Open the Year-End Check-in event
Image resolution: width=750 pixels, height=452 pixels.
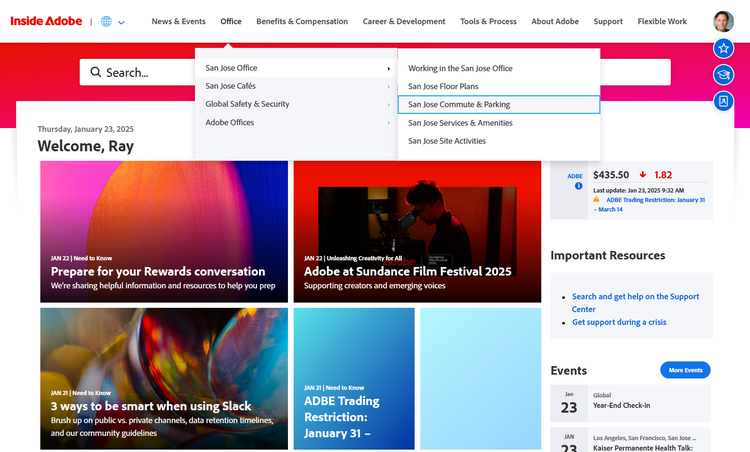[x=621, y=406]
